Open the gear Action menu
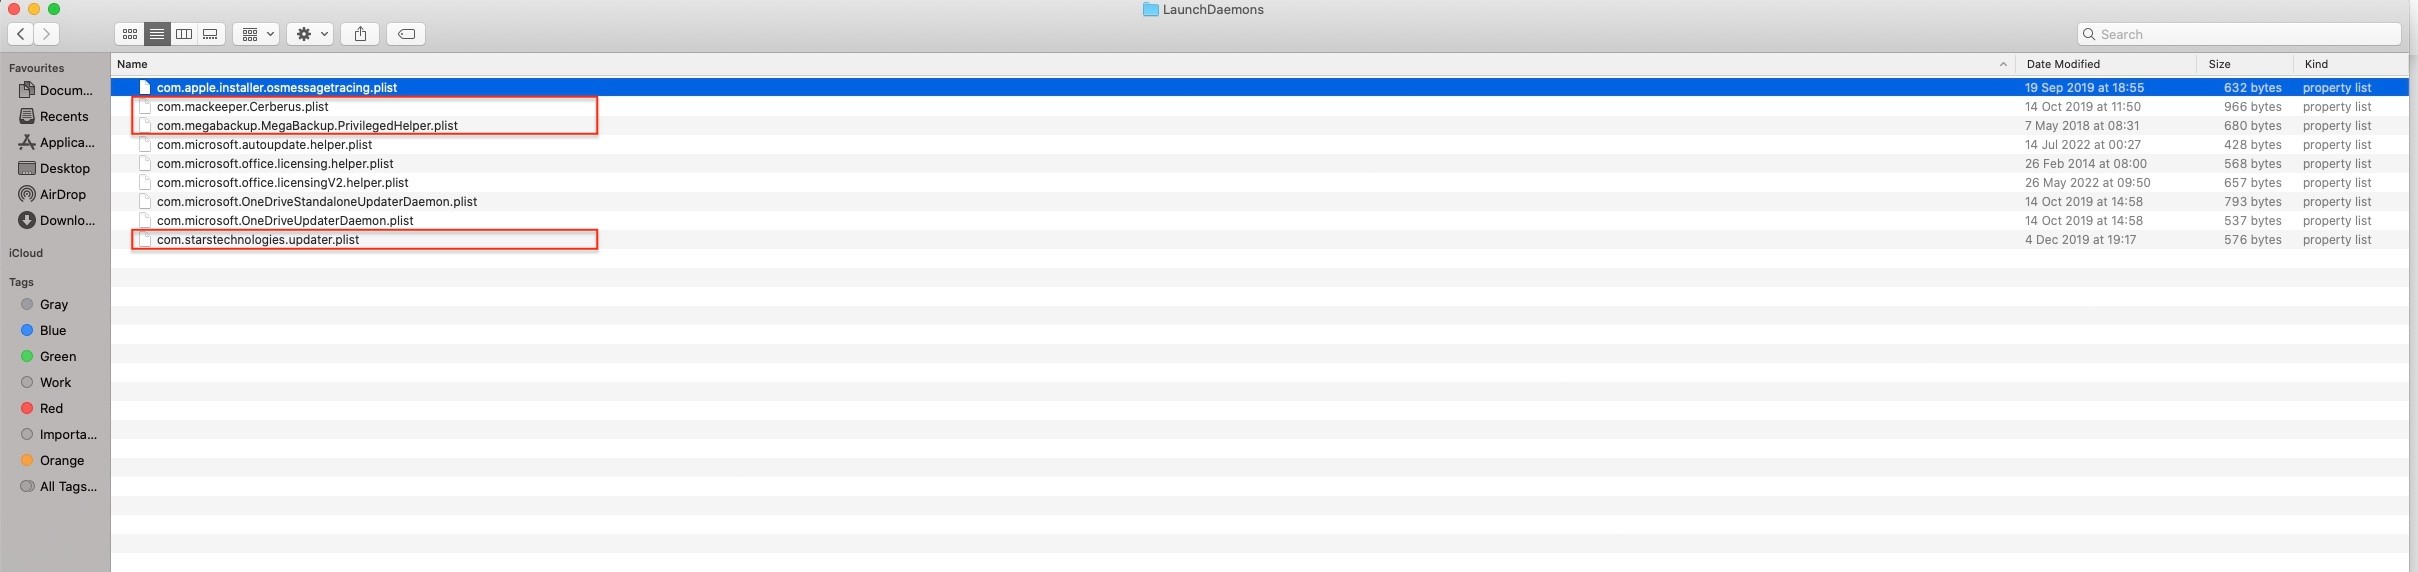Viewport: 2418px width, 572px height. [310, 34]
